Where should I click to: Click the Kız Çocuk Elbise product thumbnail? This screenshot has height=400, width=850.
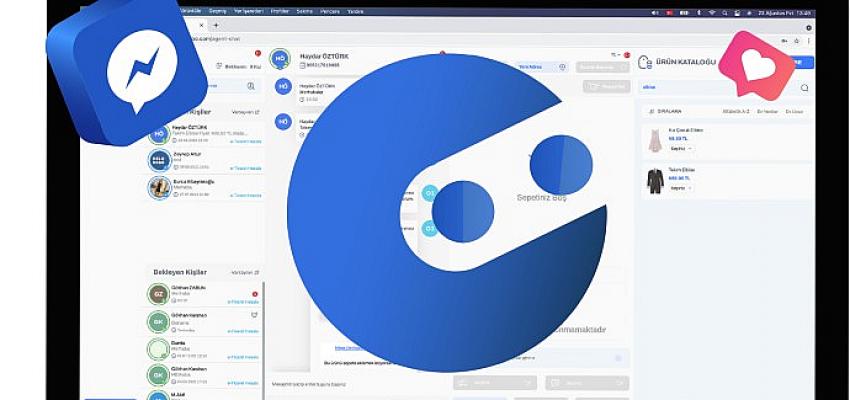[x=655, y=141]
